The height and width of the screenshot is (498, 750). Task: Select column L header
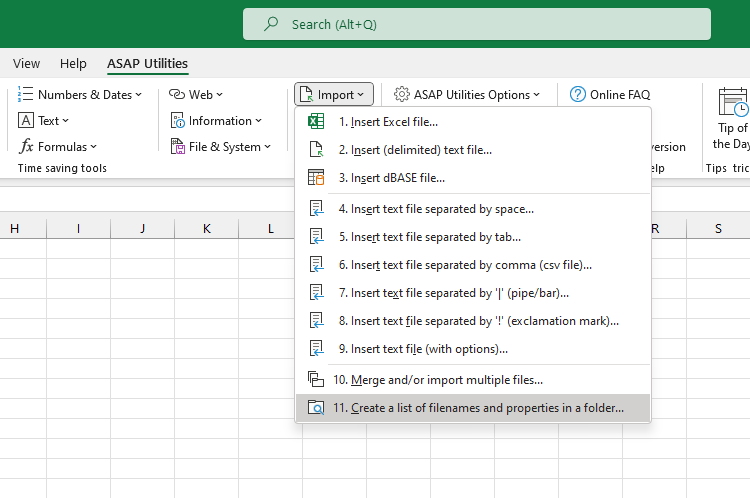(267, 229)
